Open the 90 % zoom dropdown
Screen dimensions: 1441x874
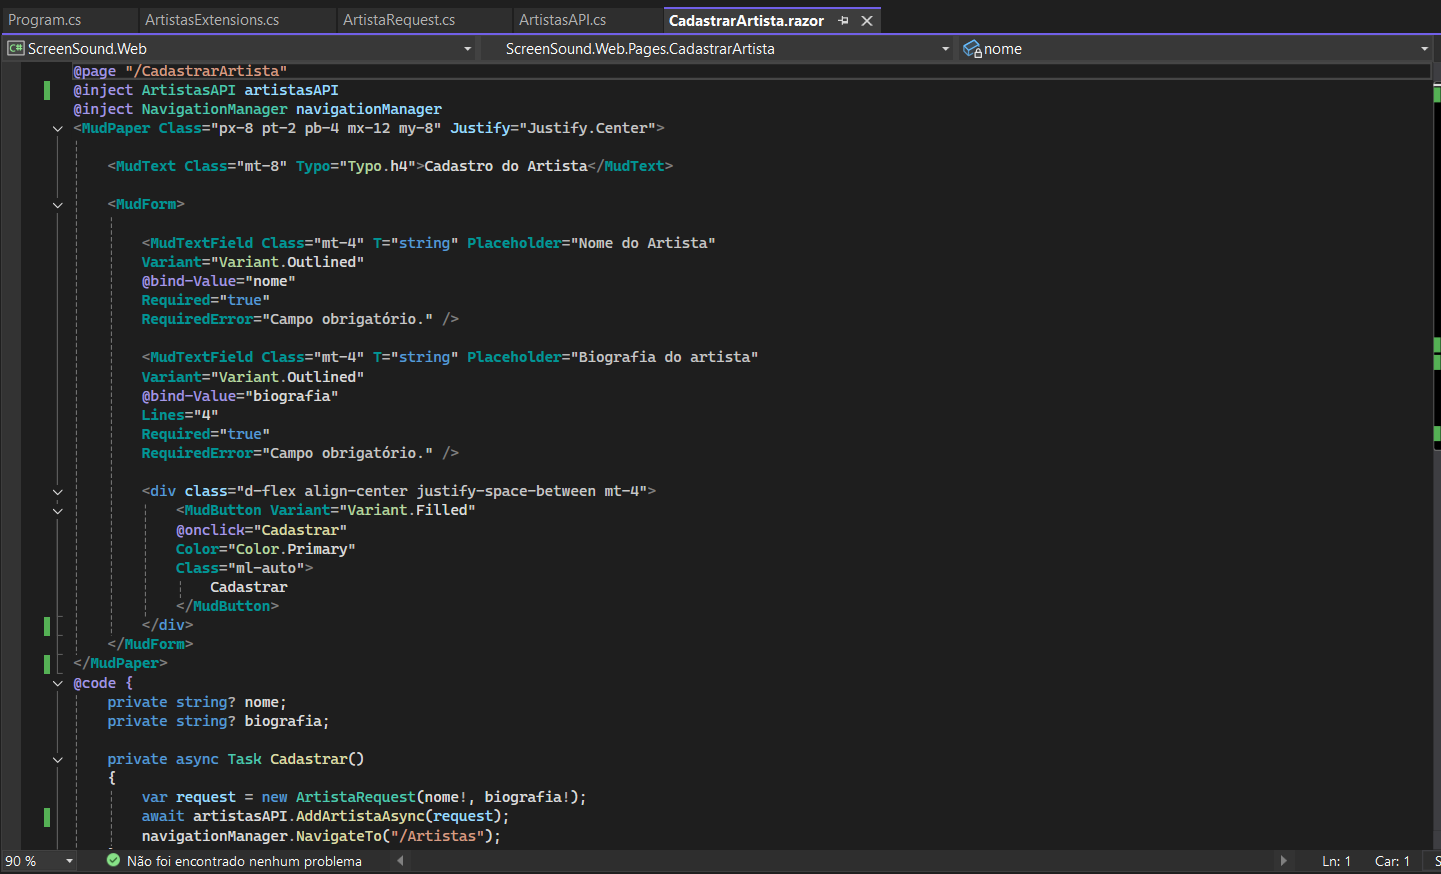69,861
